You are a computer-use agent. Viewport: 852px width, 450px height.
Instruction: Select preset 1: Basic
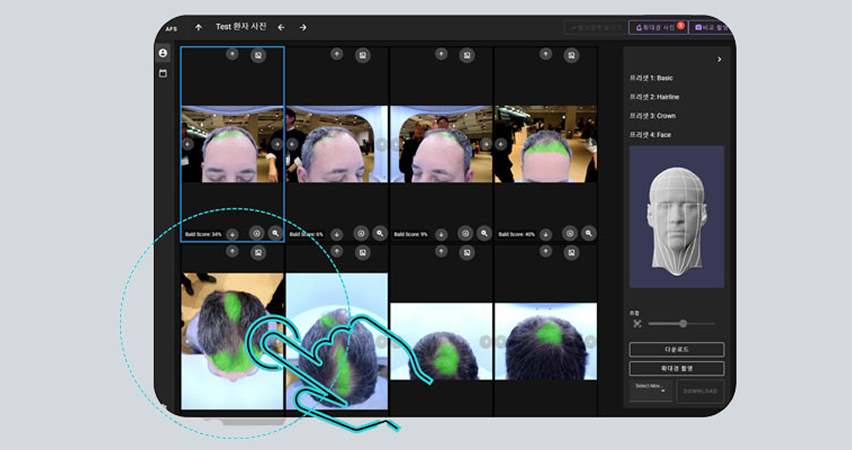click(653, 78)
